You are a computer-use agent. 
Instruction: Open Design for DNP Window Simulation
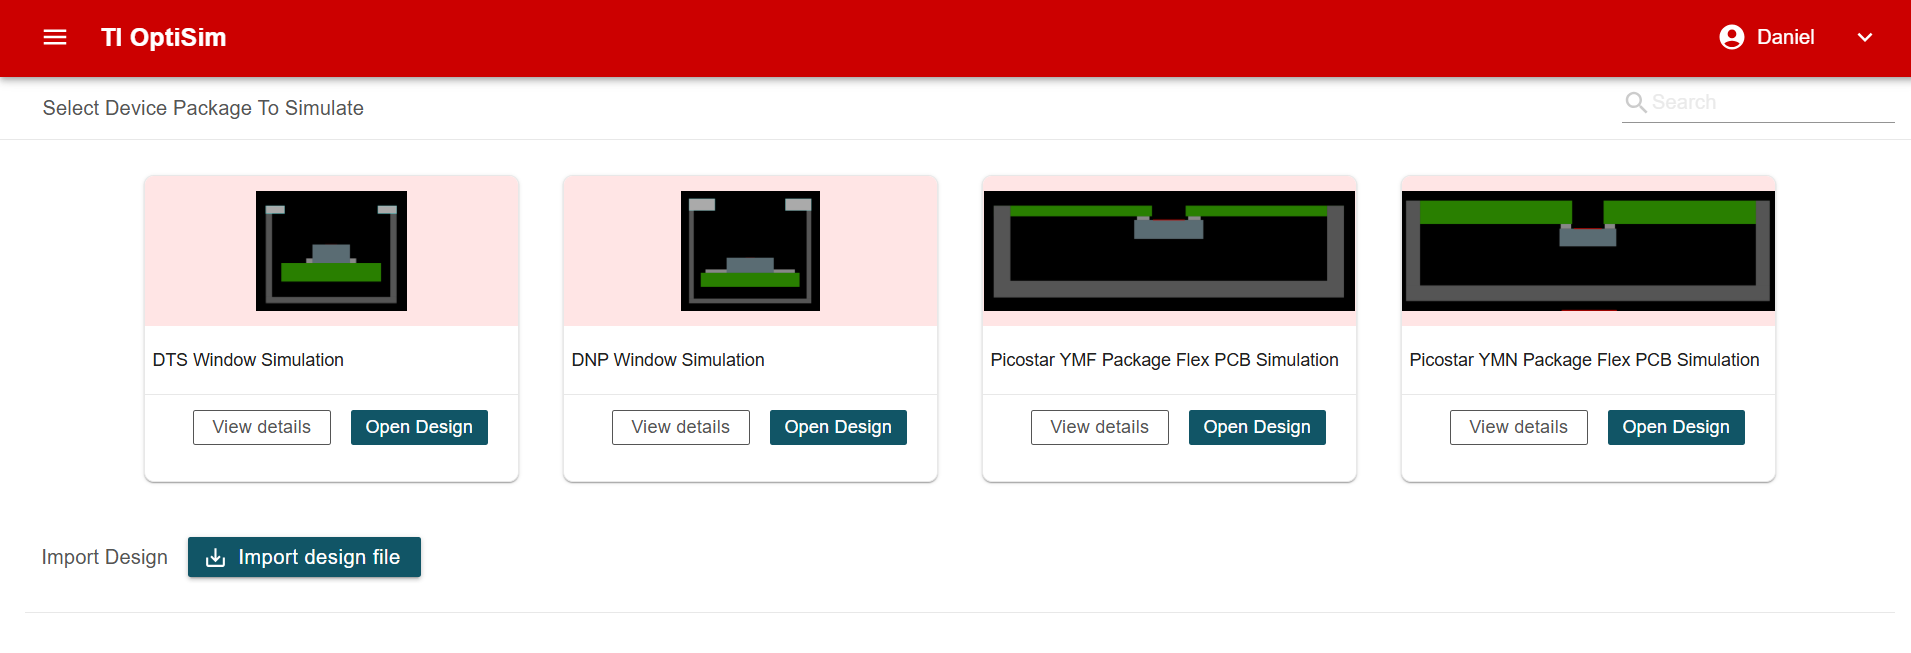click(x=838, y=427)
